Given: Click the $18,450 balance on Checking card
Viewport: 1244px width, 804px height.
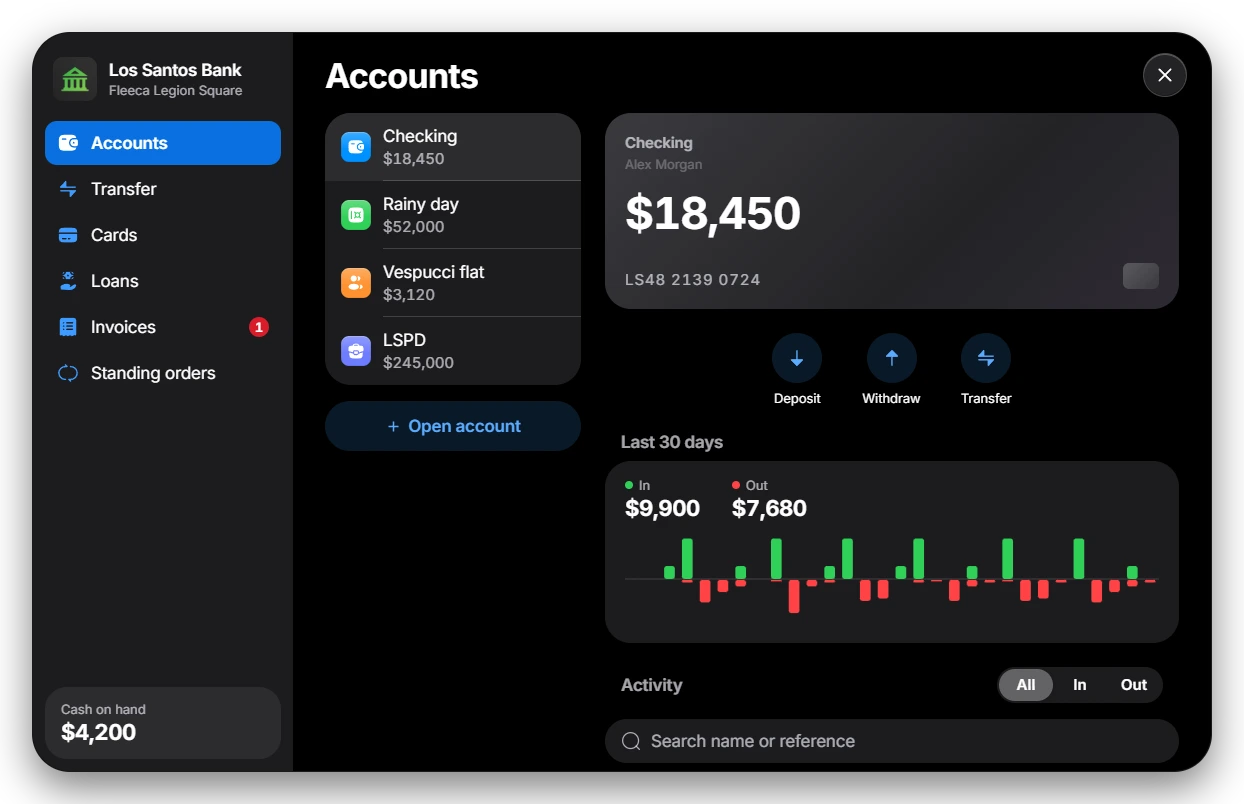Looking at the screenshot, I should click(713, 213).
